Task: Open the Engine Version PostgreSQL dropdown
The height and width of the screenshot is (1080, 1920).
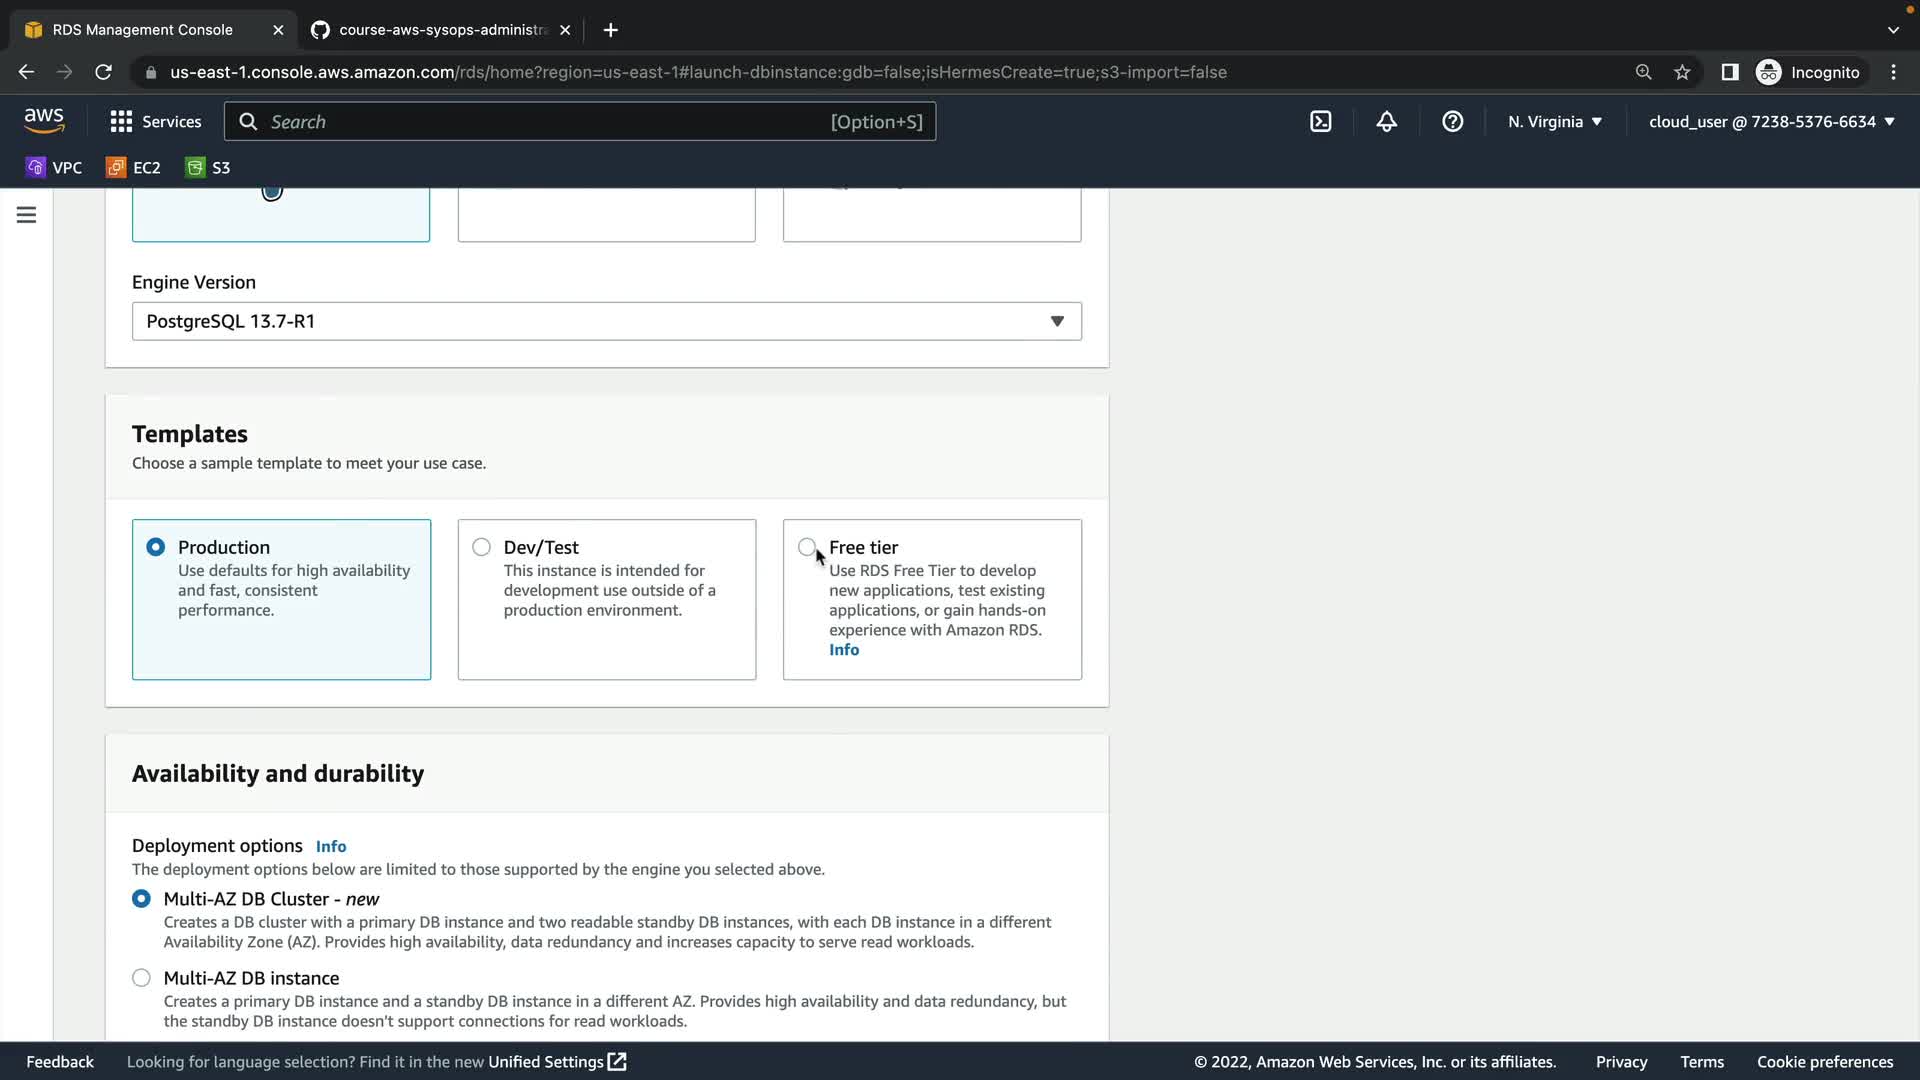Action: pos(606,321)
